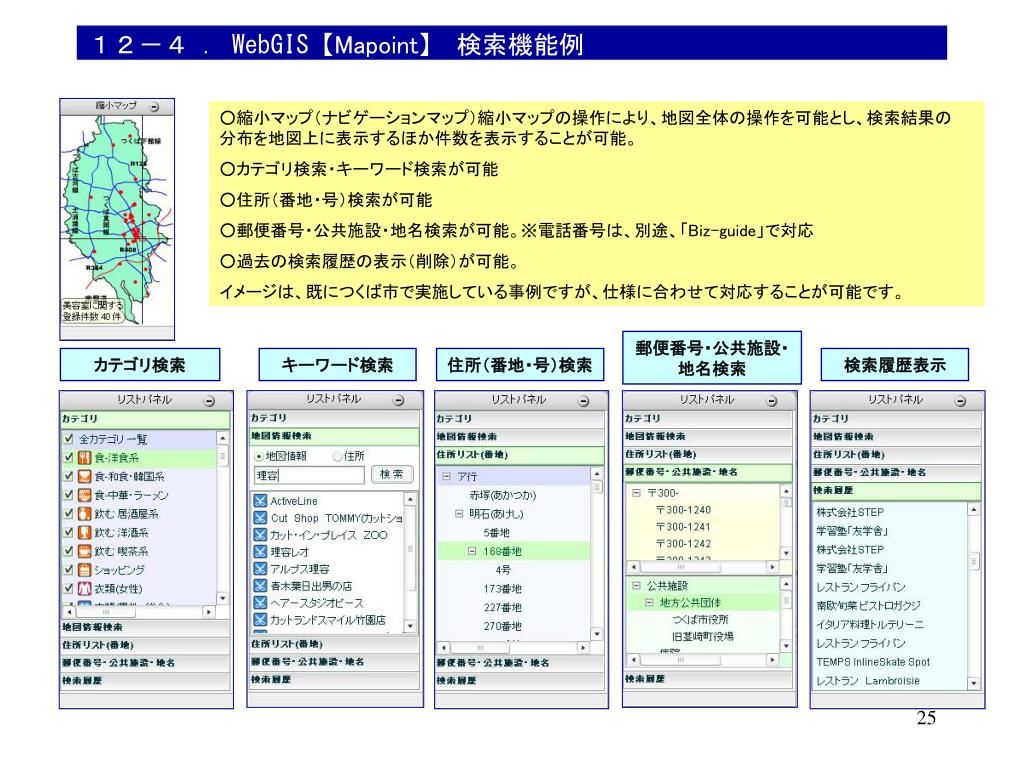
Task: Open カテゴリ section in the 検索履歴表示 panel
Action: [x=896, y=419]
